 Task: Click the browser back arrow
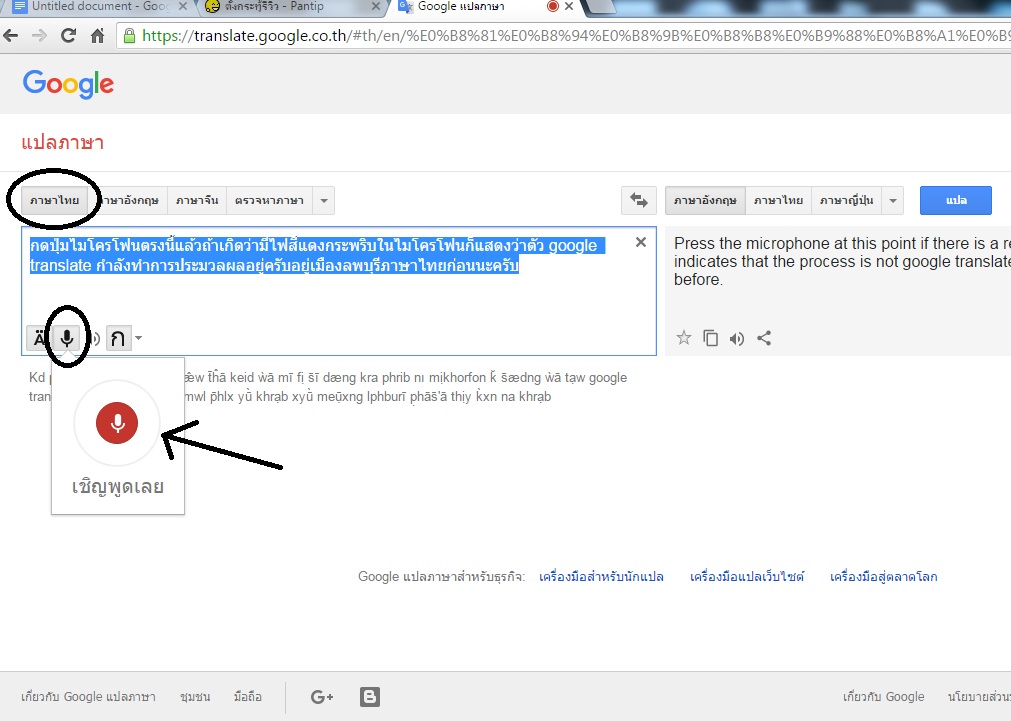point(11,35)
